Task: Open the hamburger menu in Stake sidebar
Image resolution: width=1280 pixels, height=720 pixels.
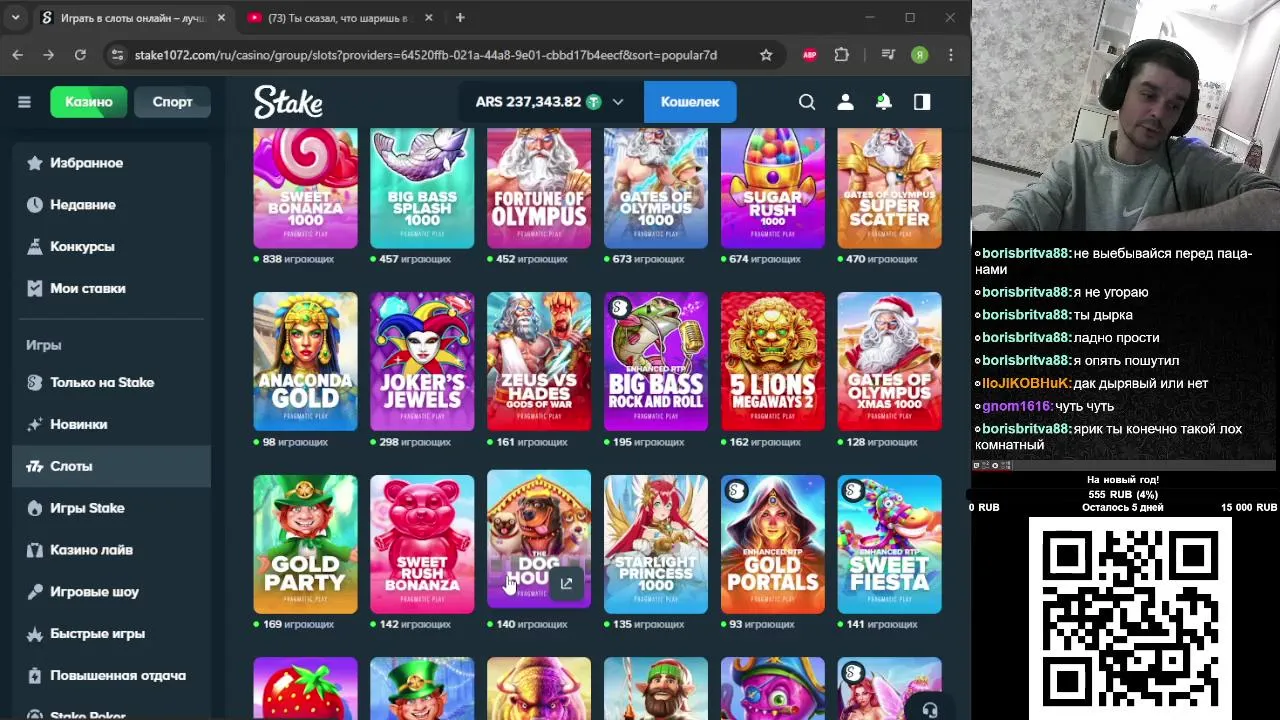Action: pos(24,102)
